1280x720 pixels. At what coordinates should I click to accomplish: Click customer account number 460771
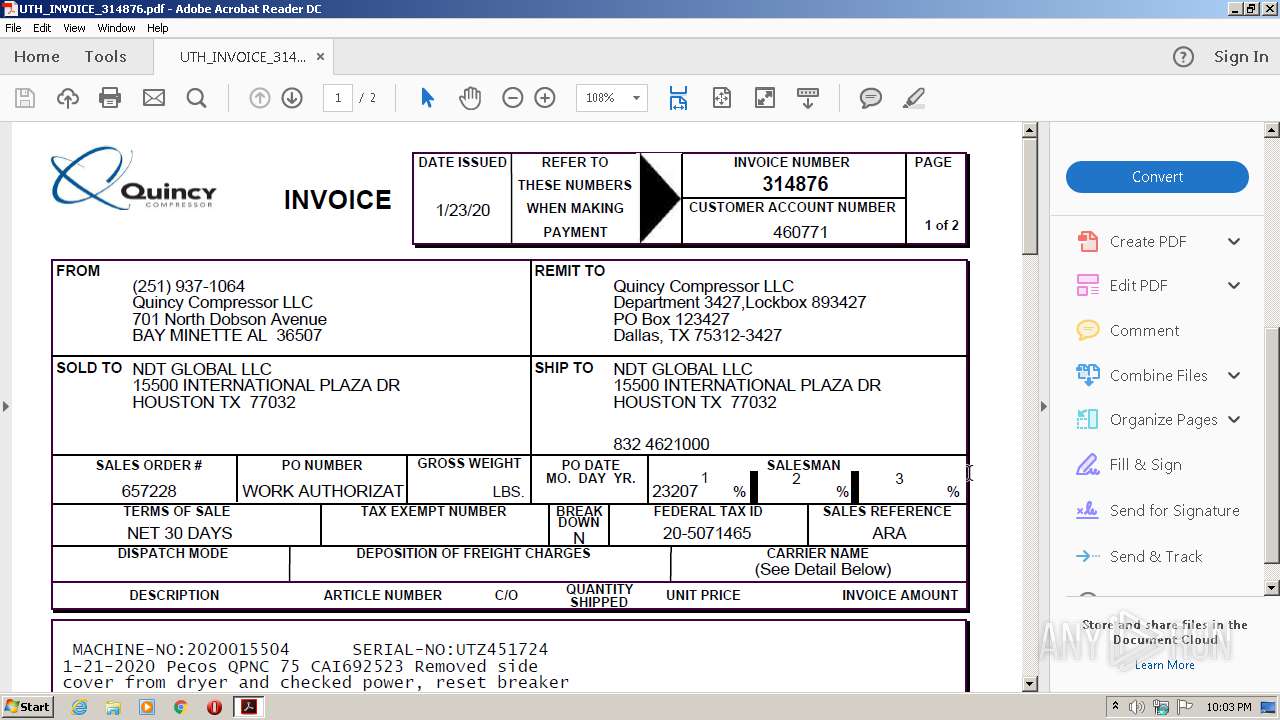(x=800, y=232)
